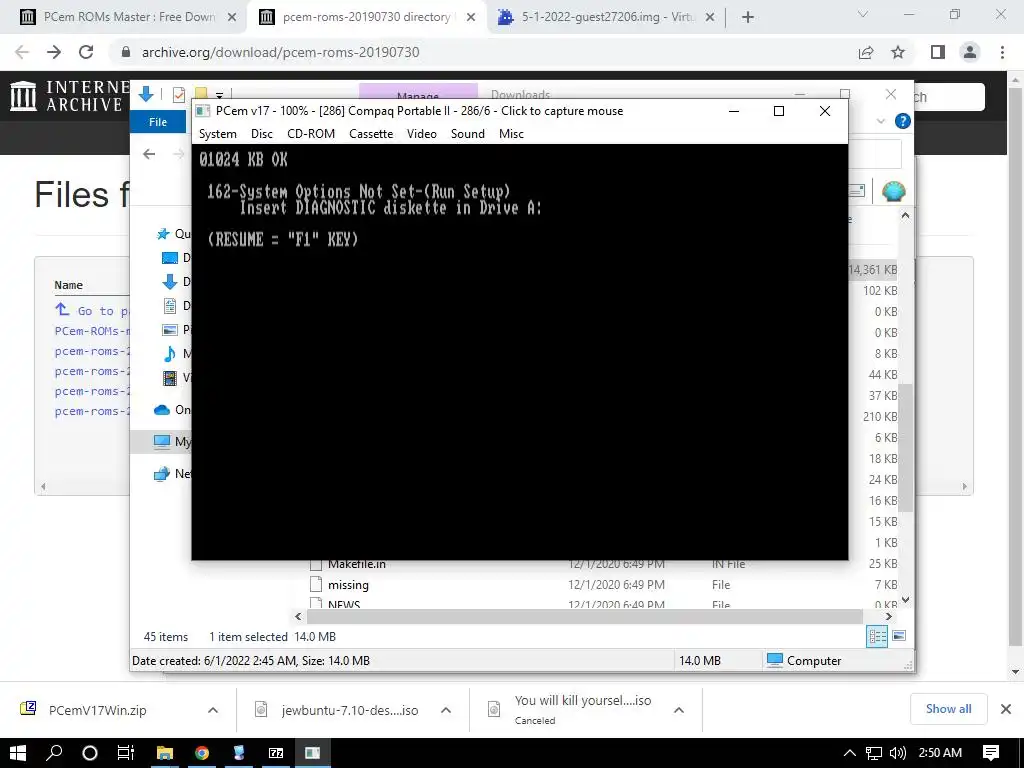Viewport: 1024px width, 768px height.
Task: Go back in Chrome history
Action: tap(22, 52)
